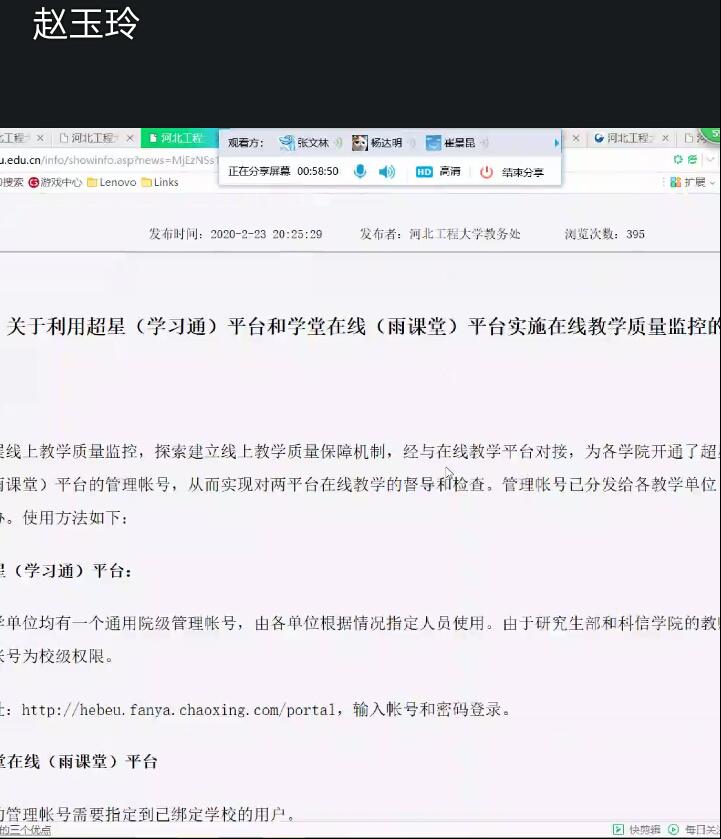Expand viewer list with right arrow
This screenshot has width=721, height=839.
(x=557, y=143)
